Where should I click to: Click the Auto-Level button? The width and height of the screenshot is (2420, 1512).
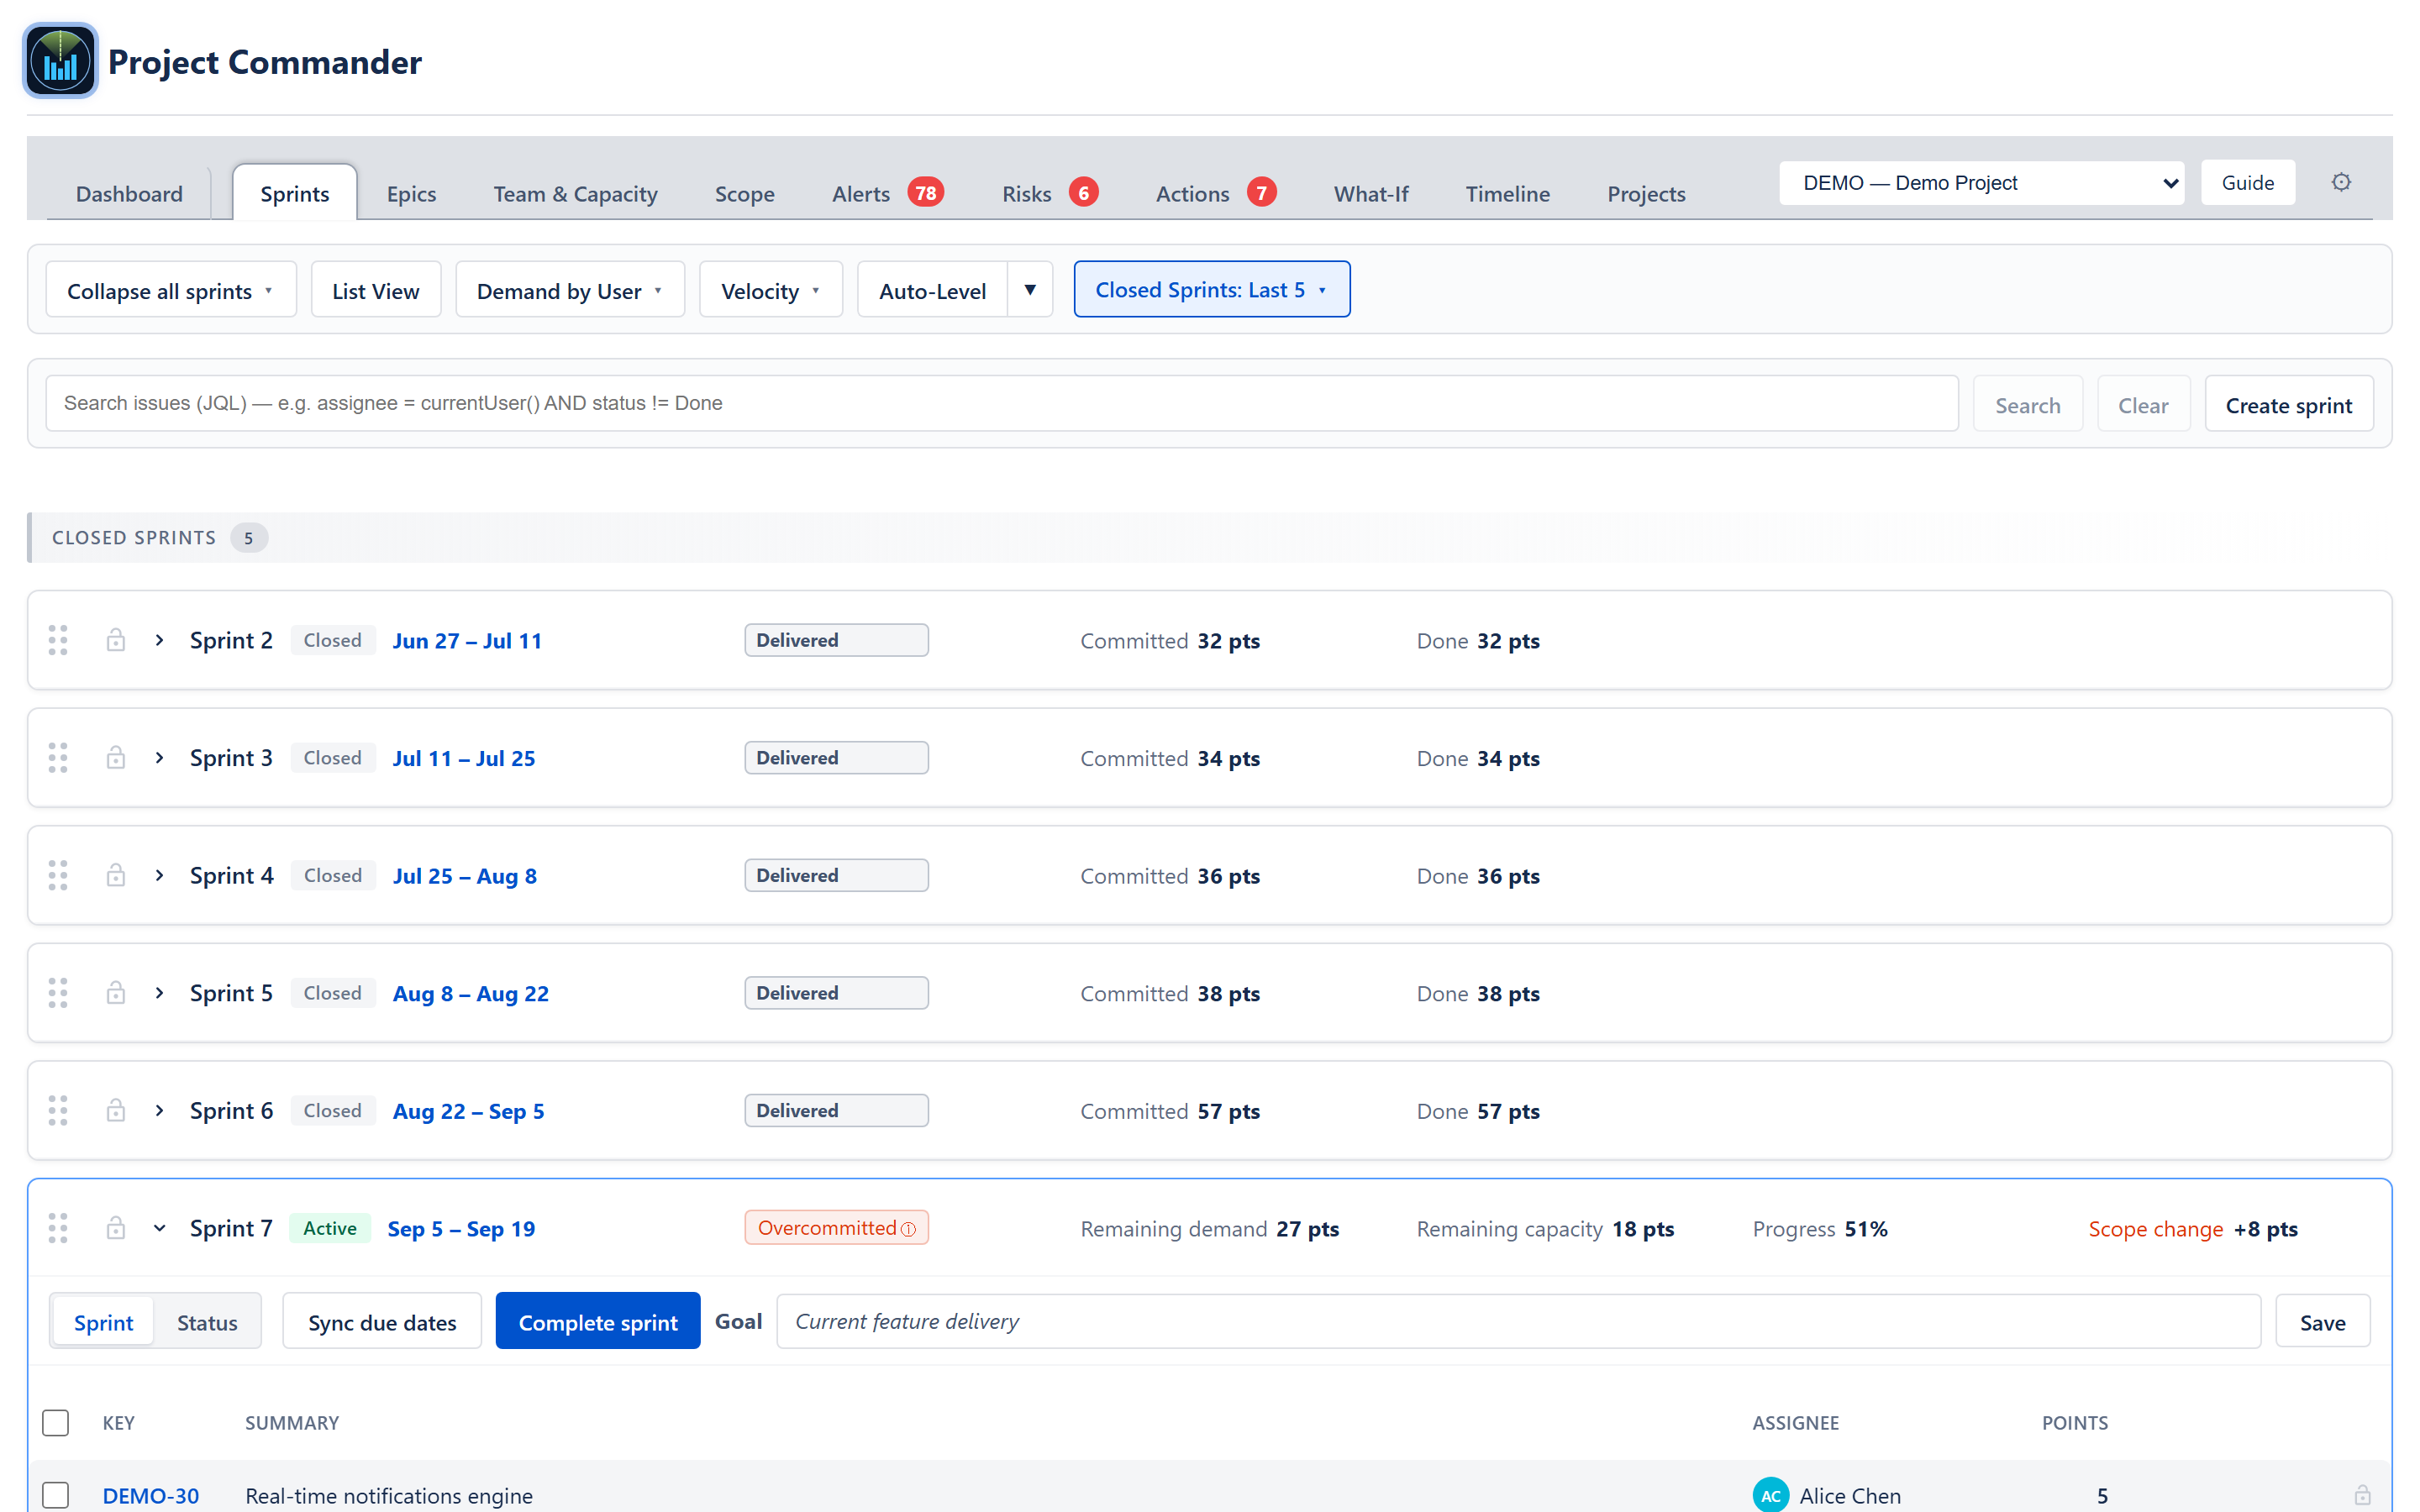coord(932,290)
